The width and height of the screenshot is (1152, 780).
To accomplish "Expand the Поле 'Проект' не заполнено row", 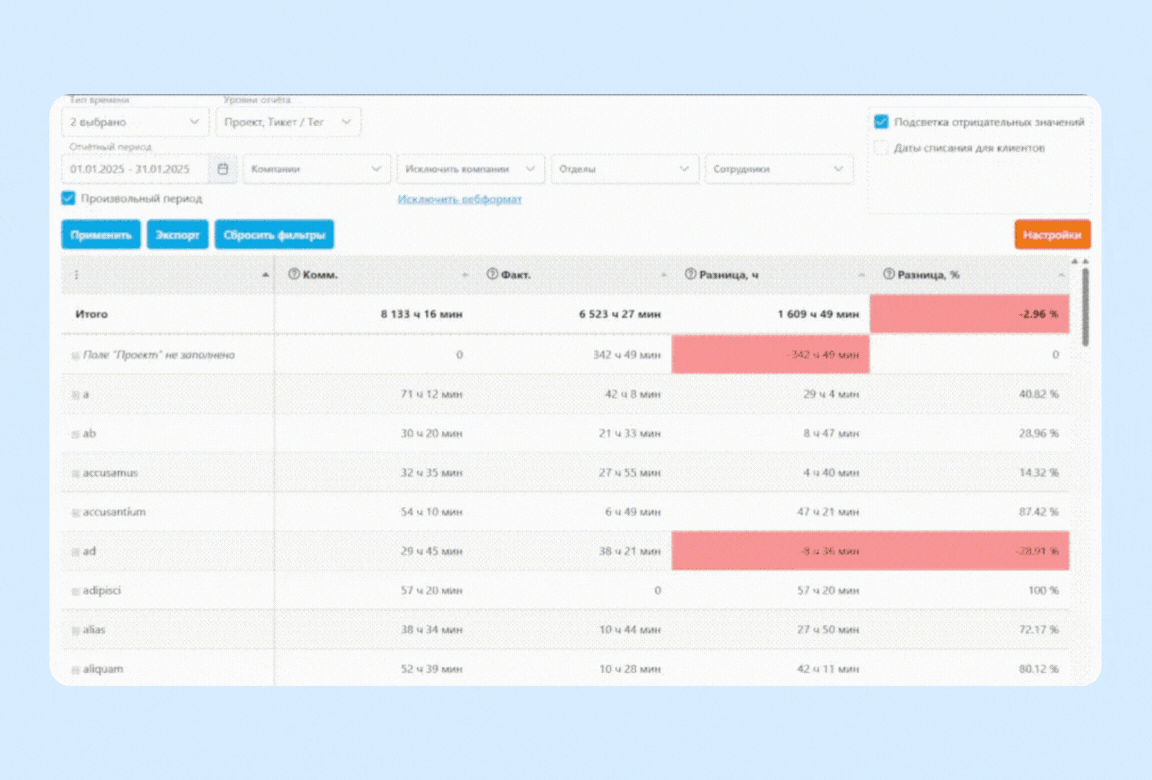I will tap(75, 355).
